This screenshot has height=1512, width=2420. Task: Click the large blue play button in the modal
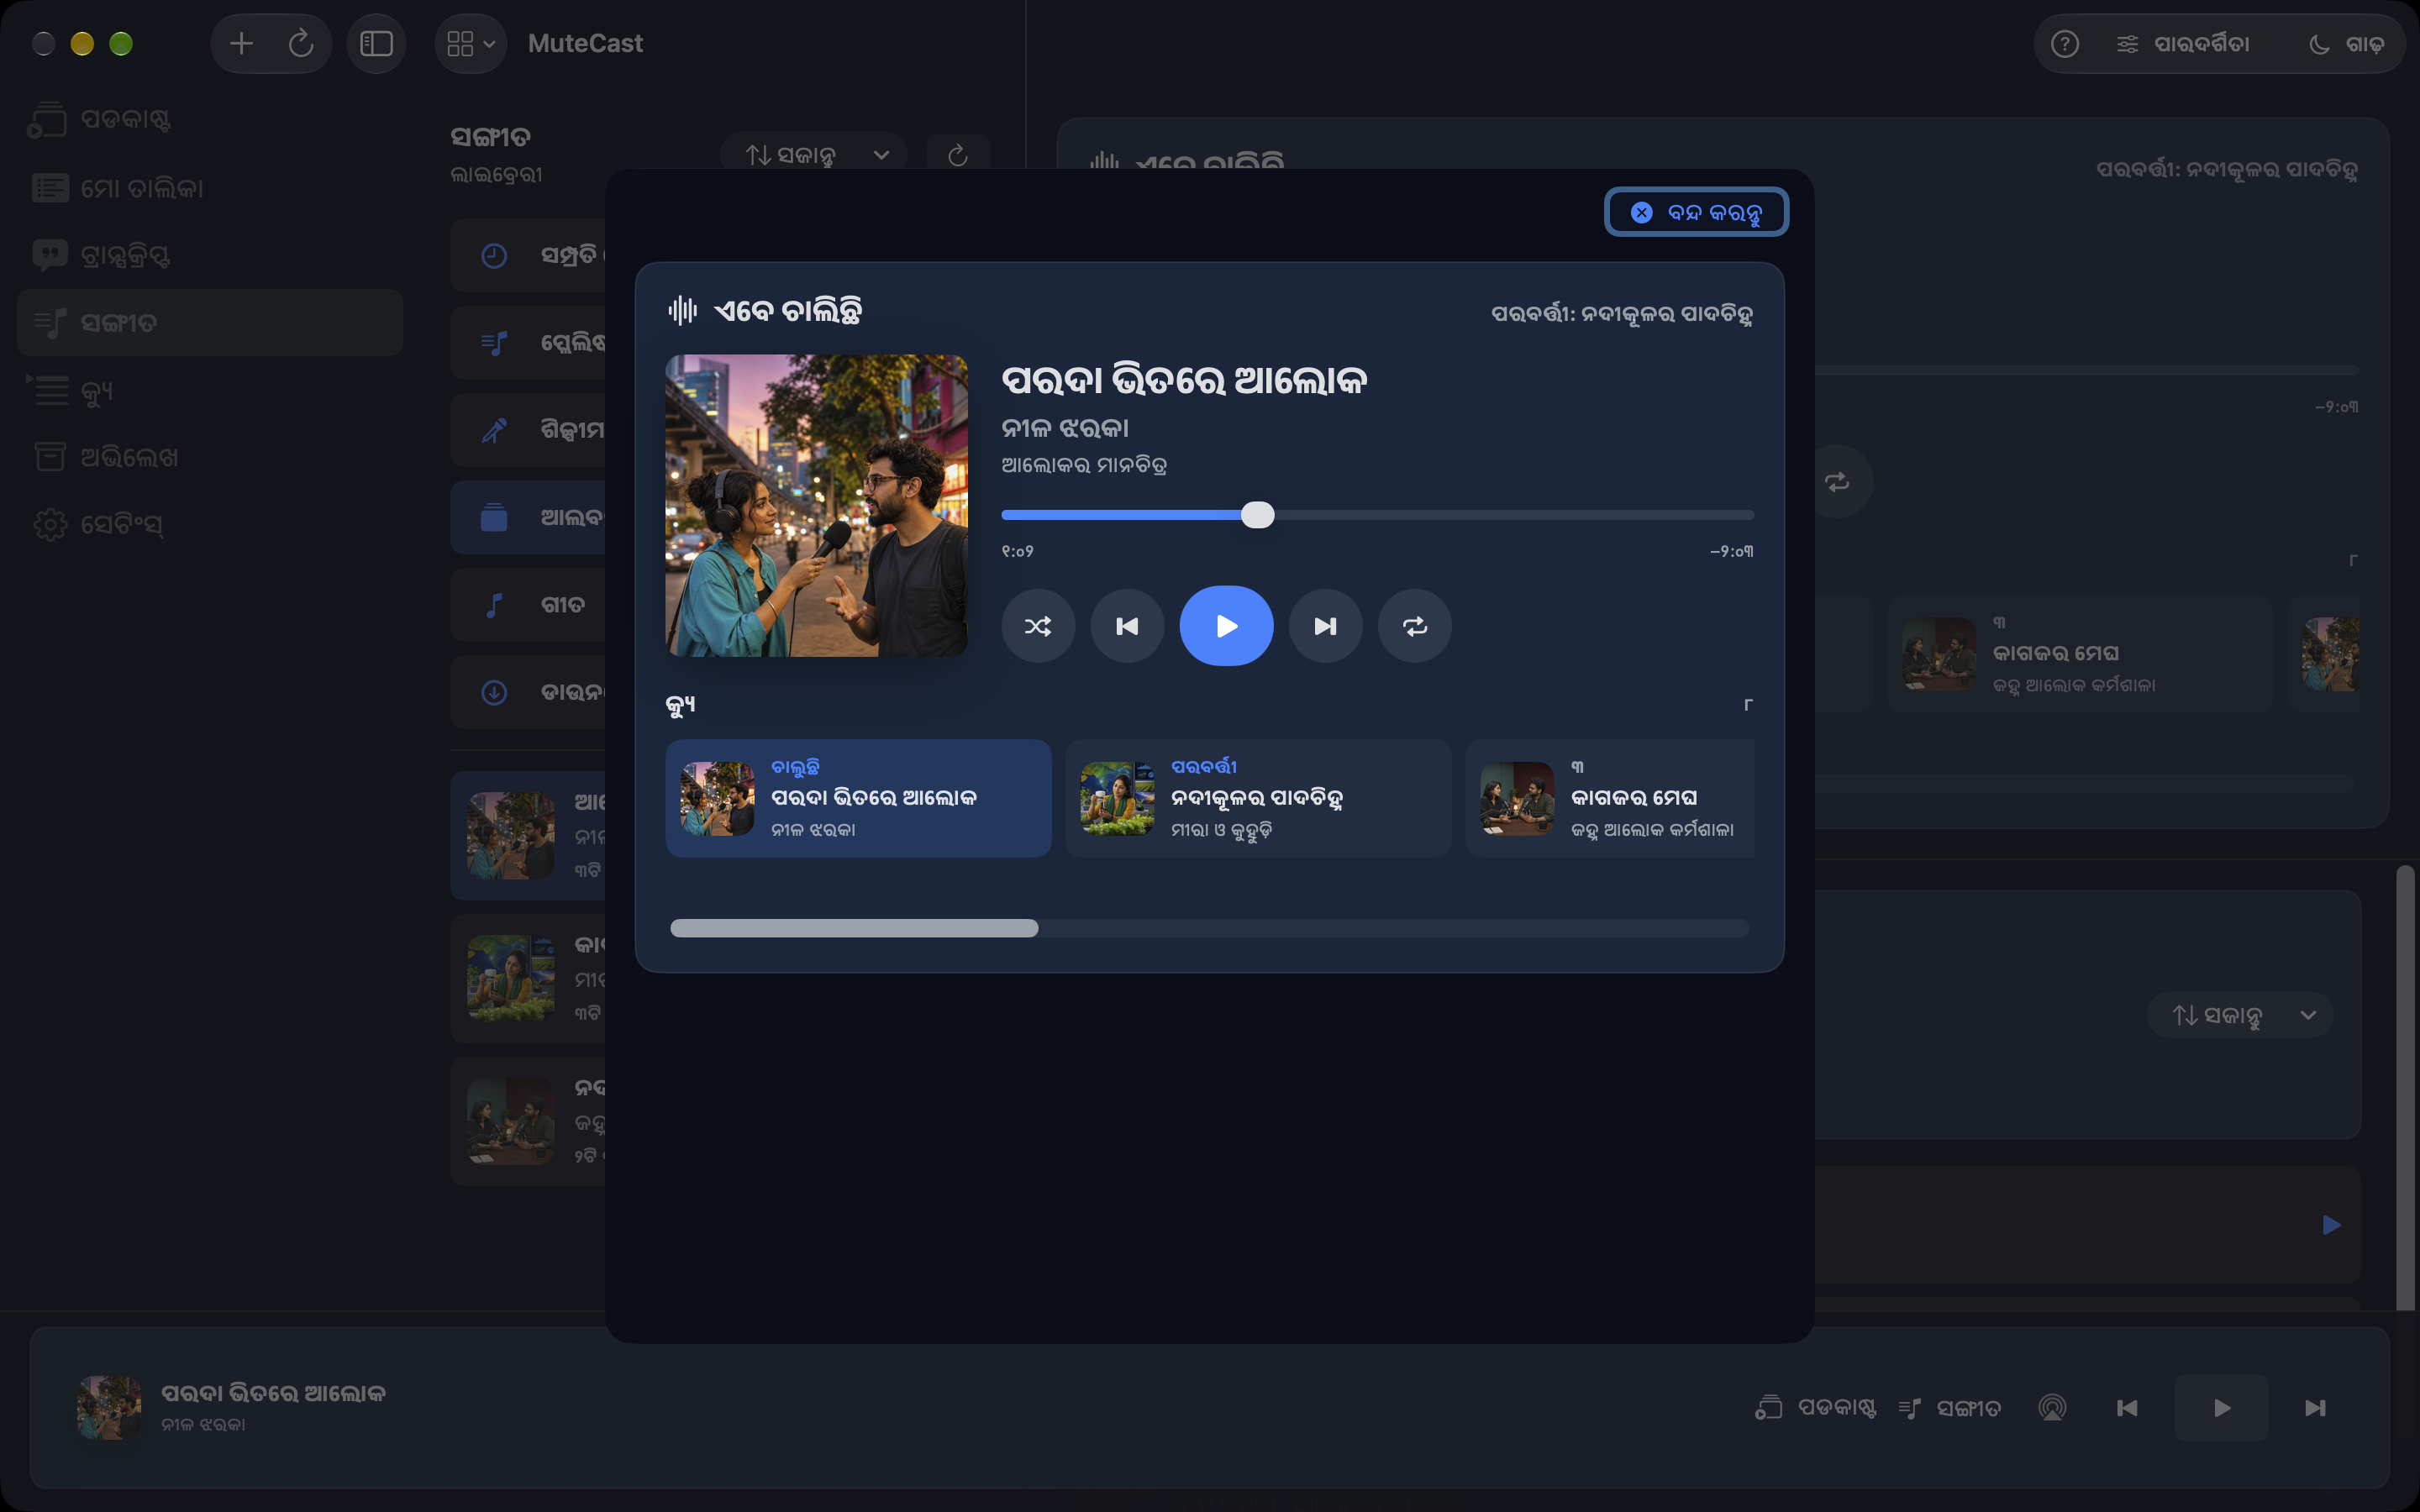coord(1226,626)
